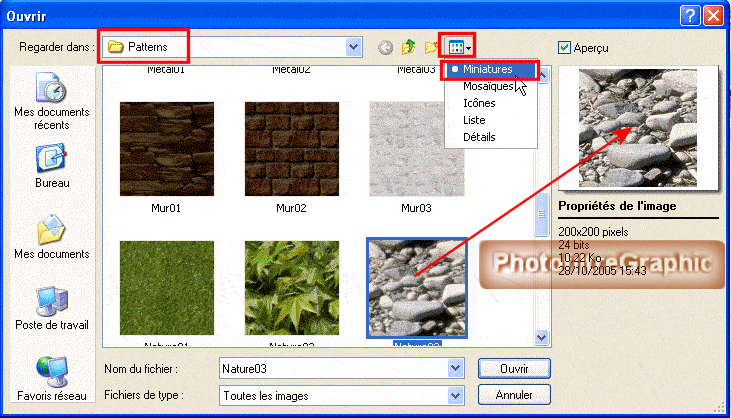Click the Help question mark button

click(x=689, y=15)
